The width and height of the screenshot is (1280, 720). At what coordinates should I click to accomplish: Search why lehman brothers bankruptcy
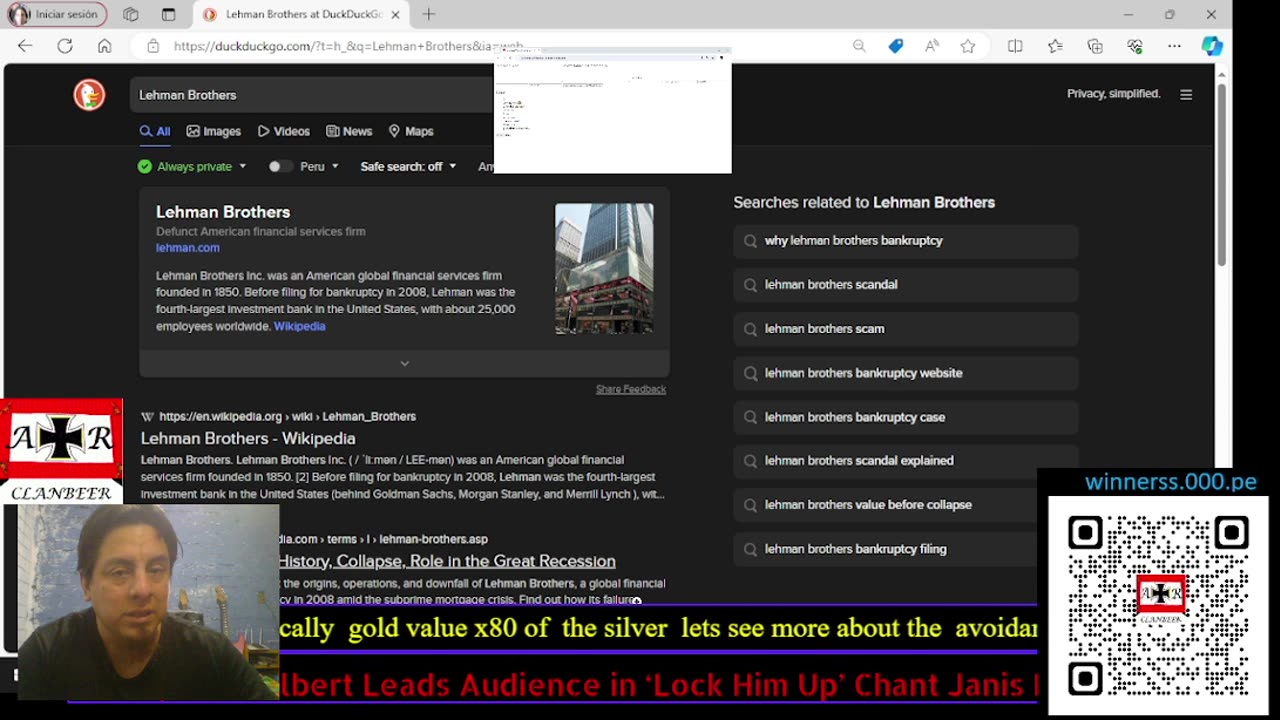tap(906, 241)
